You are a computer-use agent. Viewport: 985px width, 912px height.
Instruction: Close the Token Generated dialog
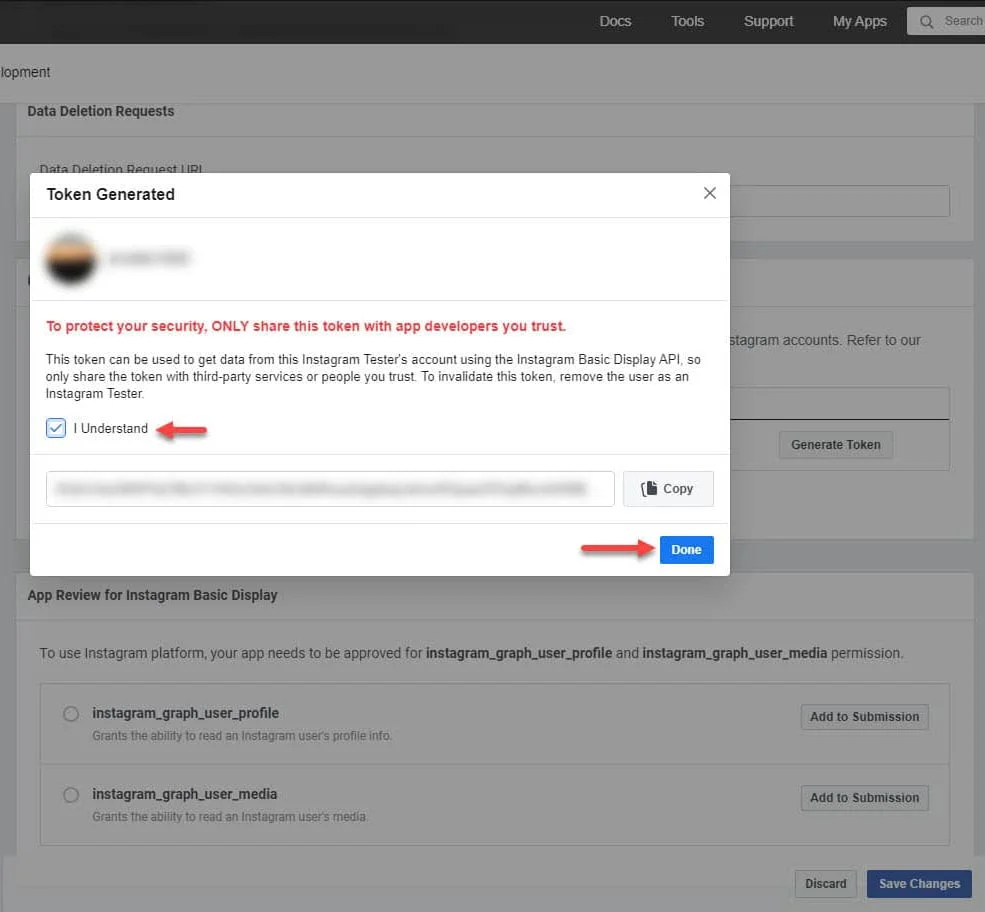(709, 193)
